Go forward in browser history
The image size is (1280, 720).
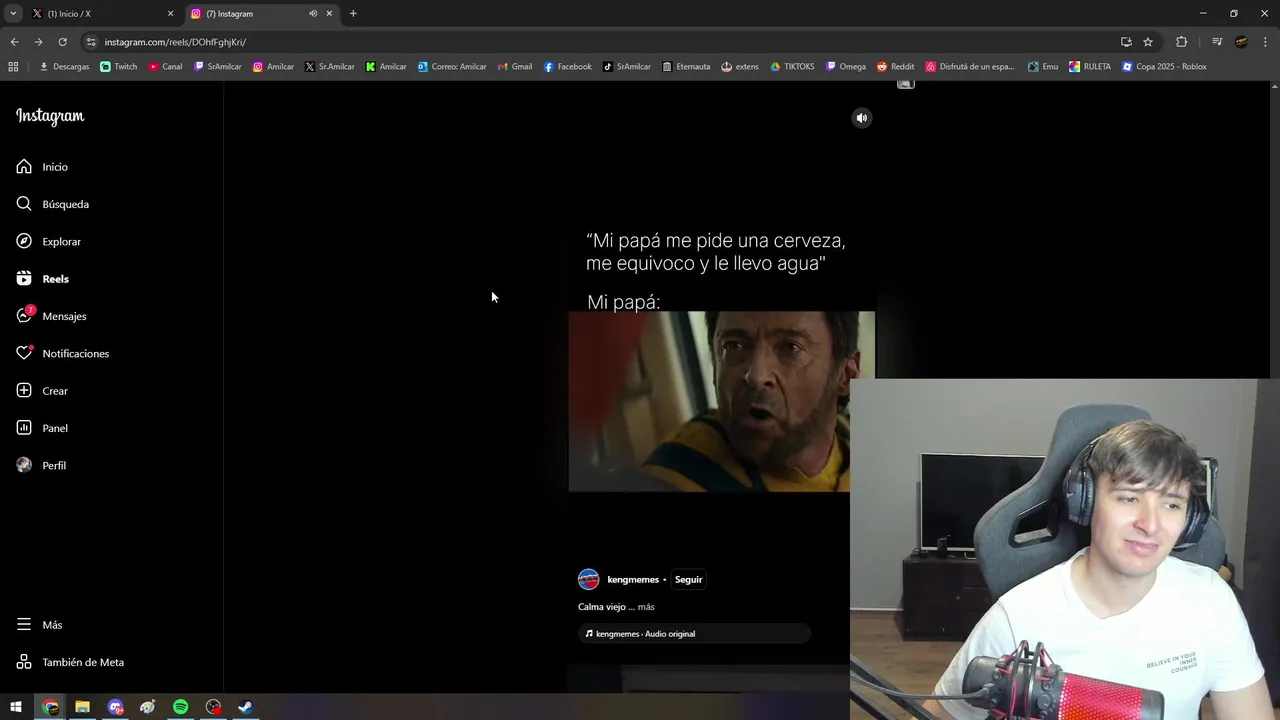tap(38, 42)
